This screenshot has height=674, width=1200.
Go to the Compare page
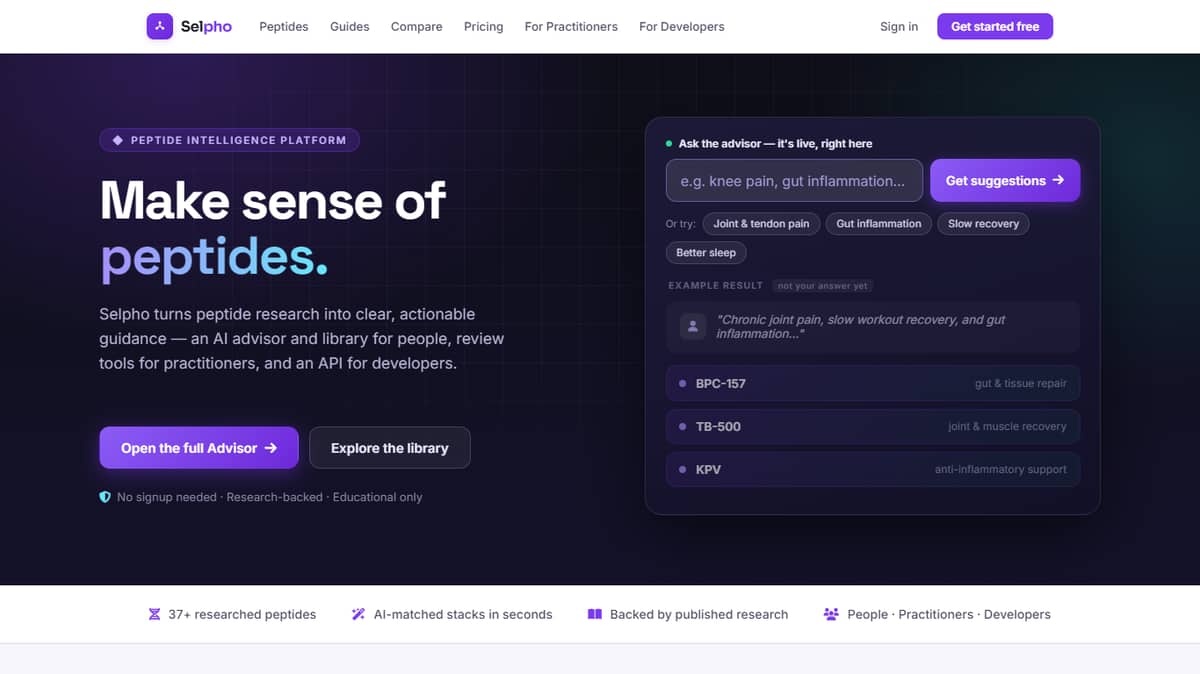point(417,27)
